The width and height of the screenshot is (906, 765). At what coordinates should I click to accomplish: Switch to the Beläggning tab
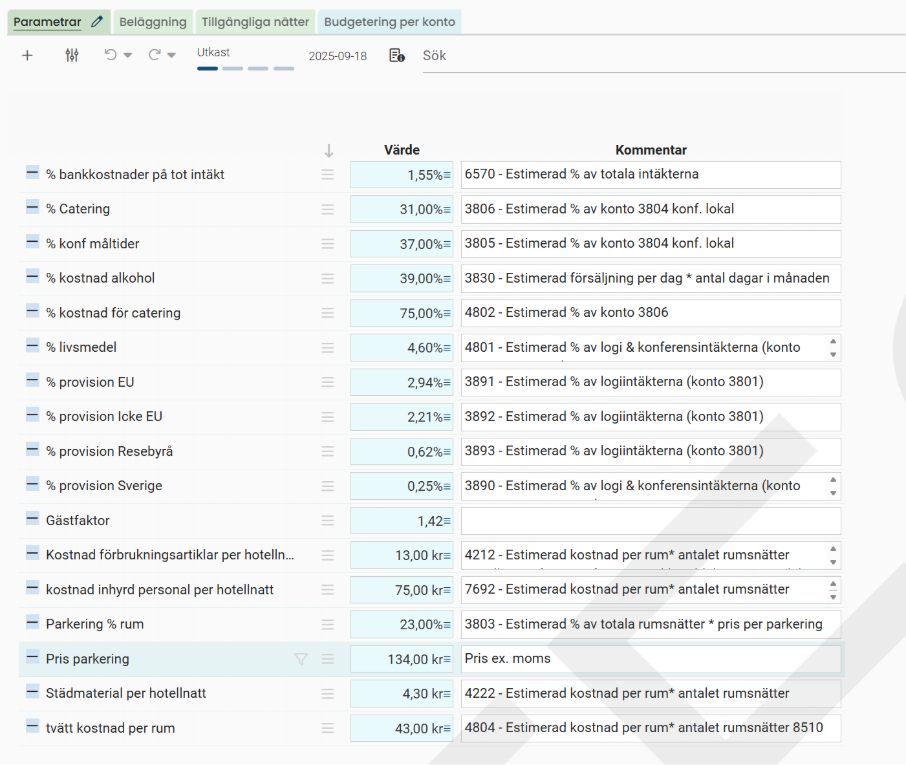tap(152, 20)
